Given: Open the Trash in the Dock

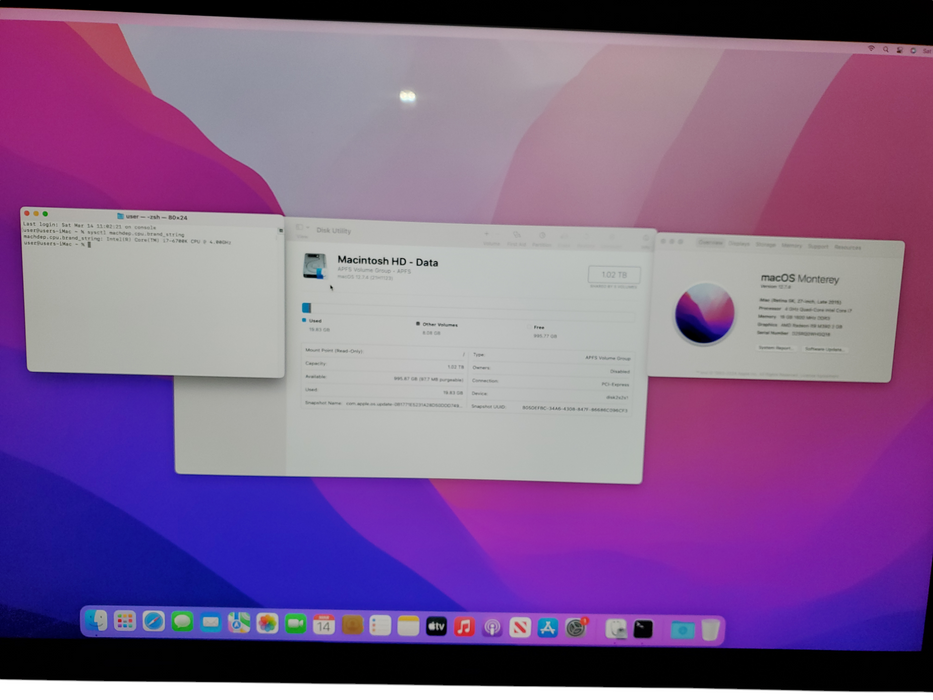Looking at the screenshot, I should [710, 630].
